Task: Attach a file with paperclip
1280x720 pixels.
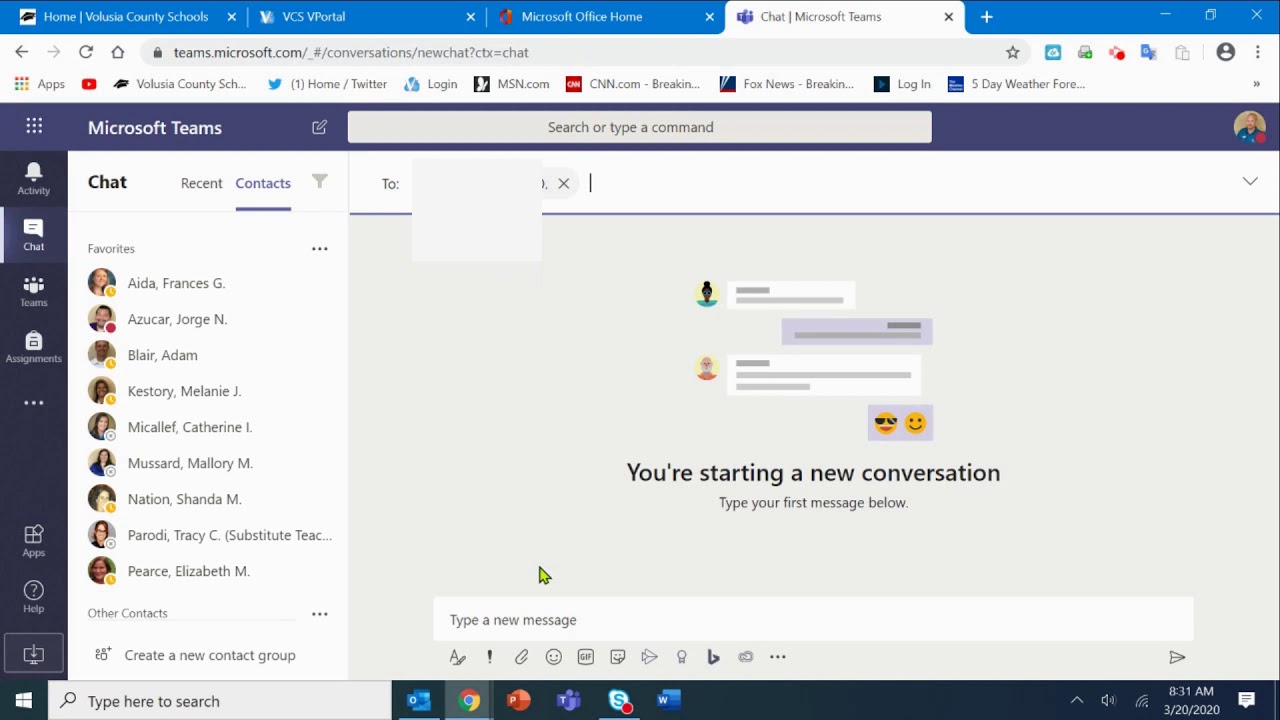Action: (521, 657)
